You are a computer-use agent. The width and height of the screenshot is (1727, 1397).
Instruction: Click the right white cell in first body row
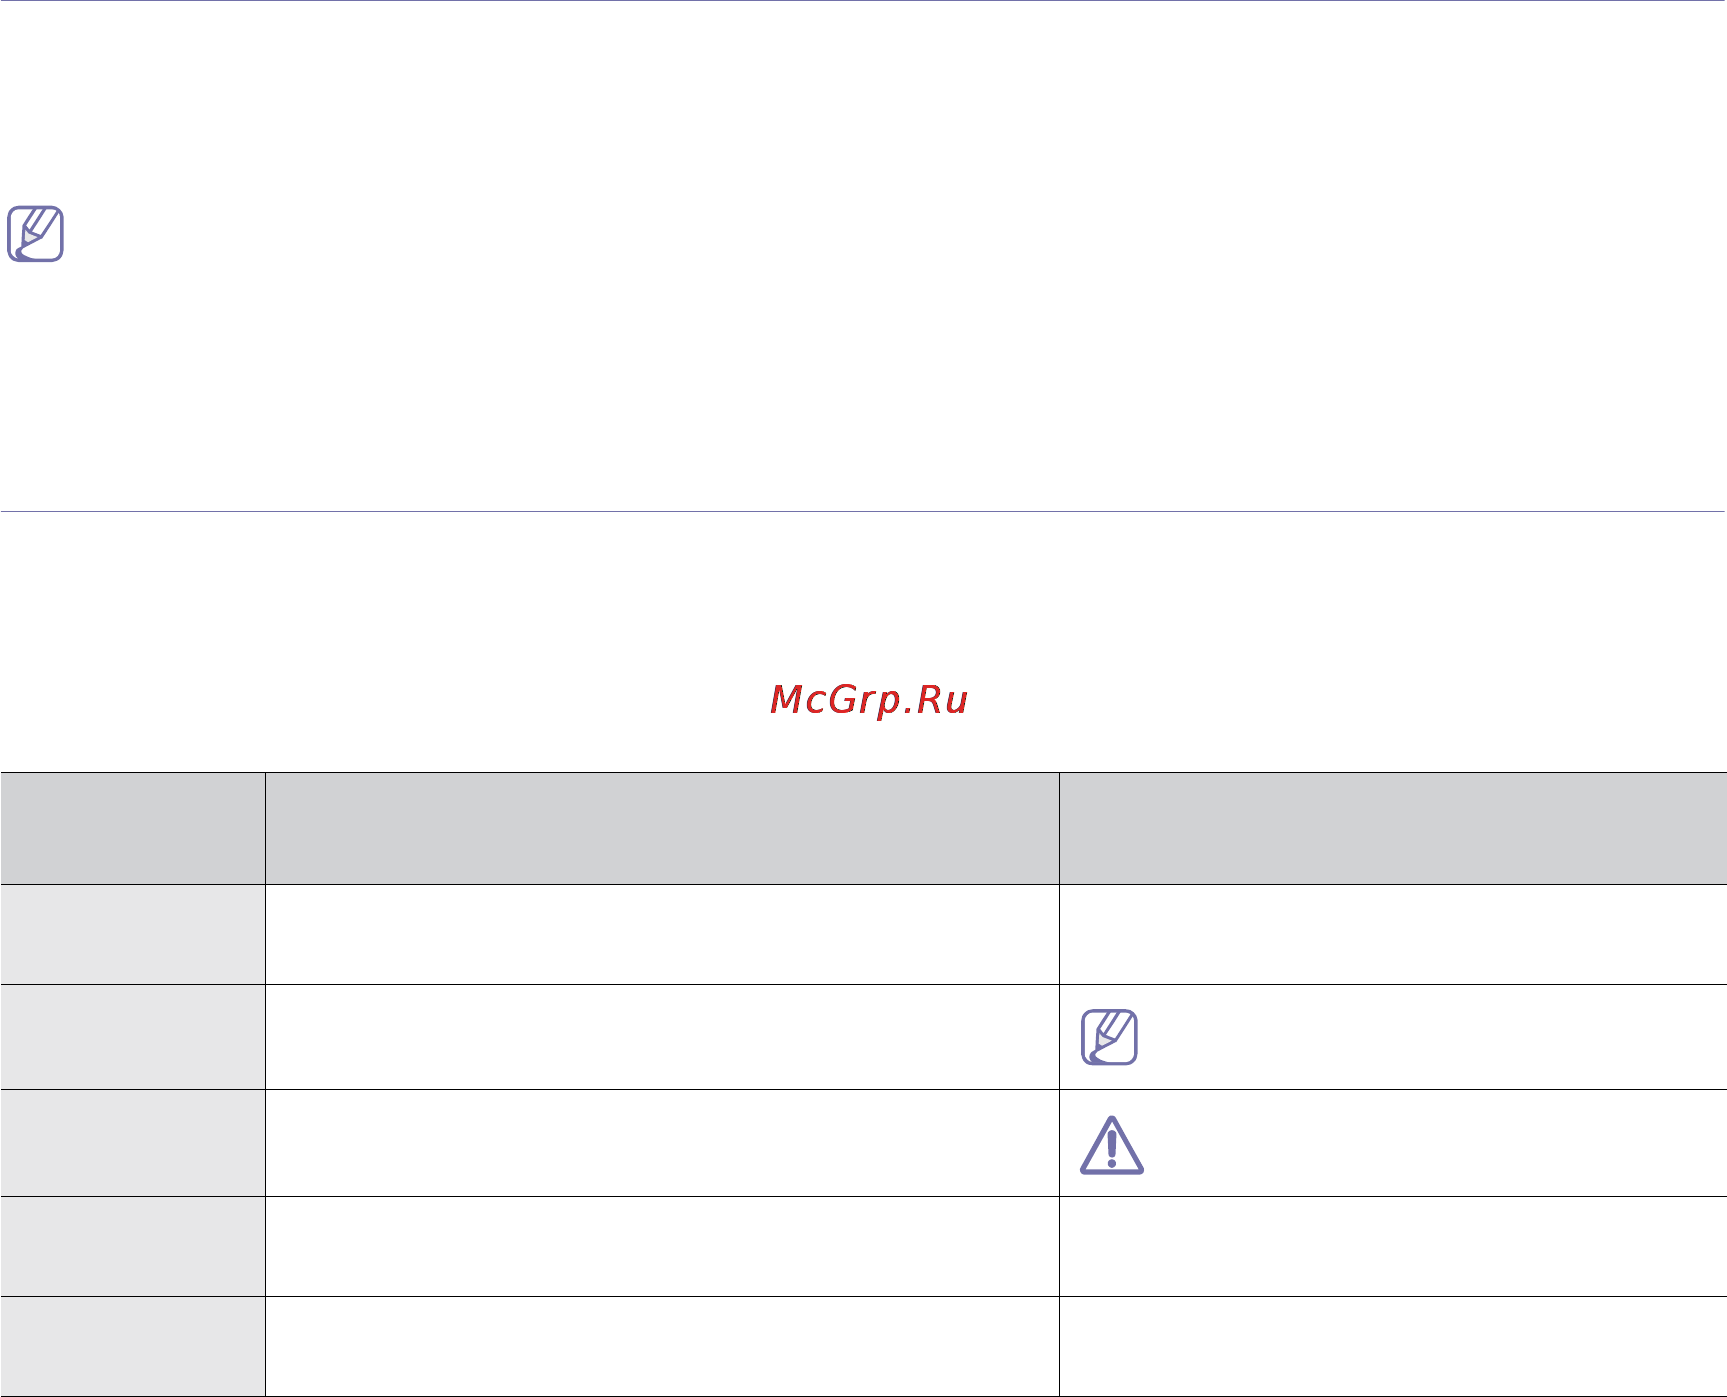[x=1393, y=935]
